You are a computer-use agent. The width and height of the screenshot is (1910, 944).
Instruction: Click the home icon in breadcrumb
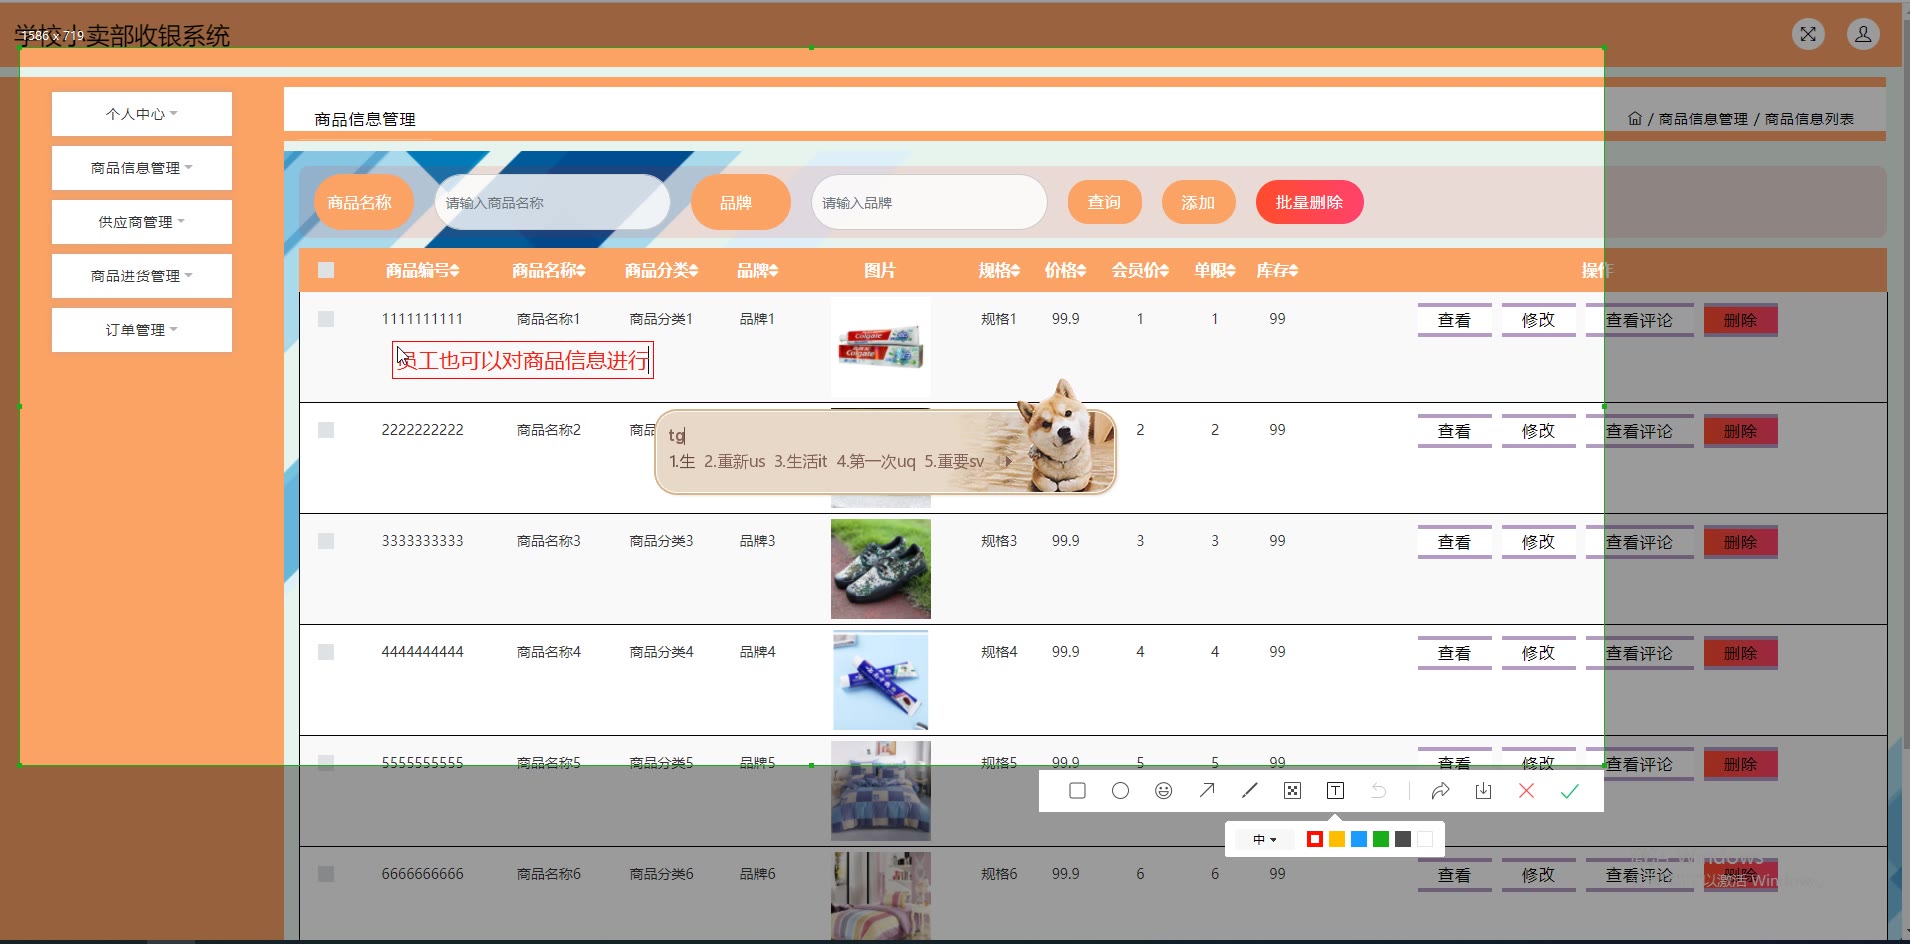(1635, 118)
